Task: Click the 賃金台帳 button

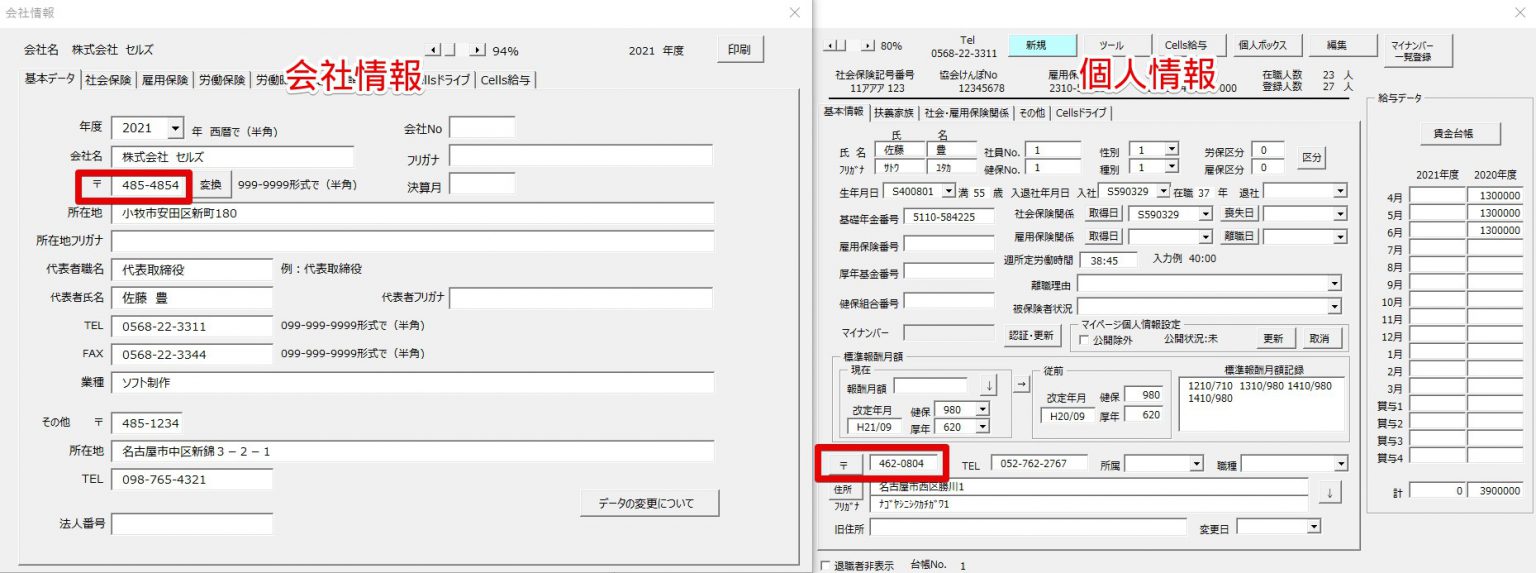Action: click(x=1459, y=133)
